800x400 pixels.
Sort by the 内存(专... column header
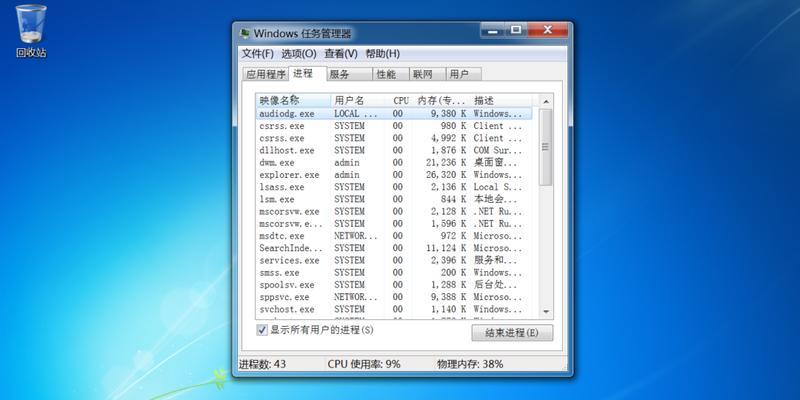442,101
